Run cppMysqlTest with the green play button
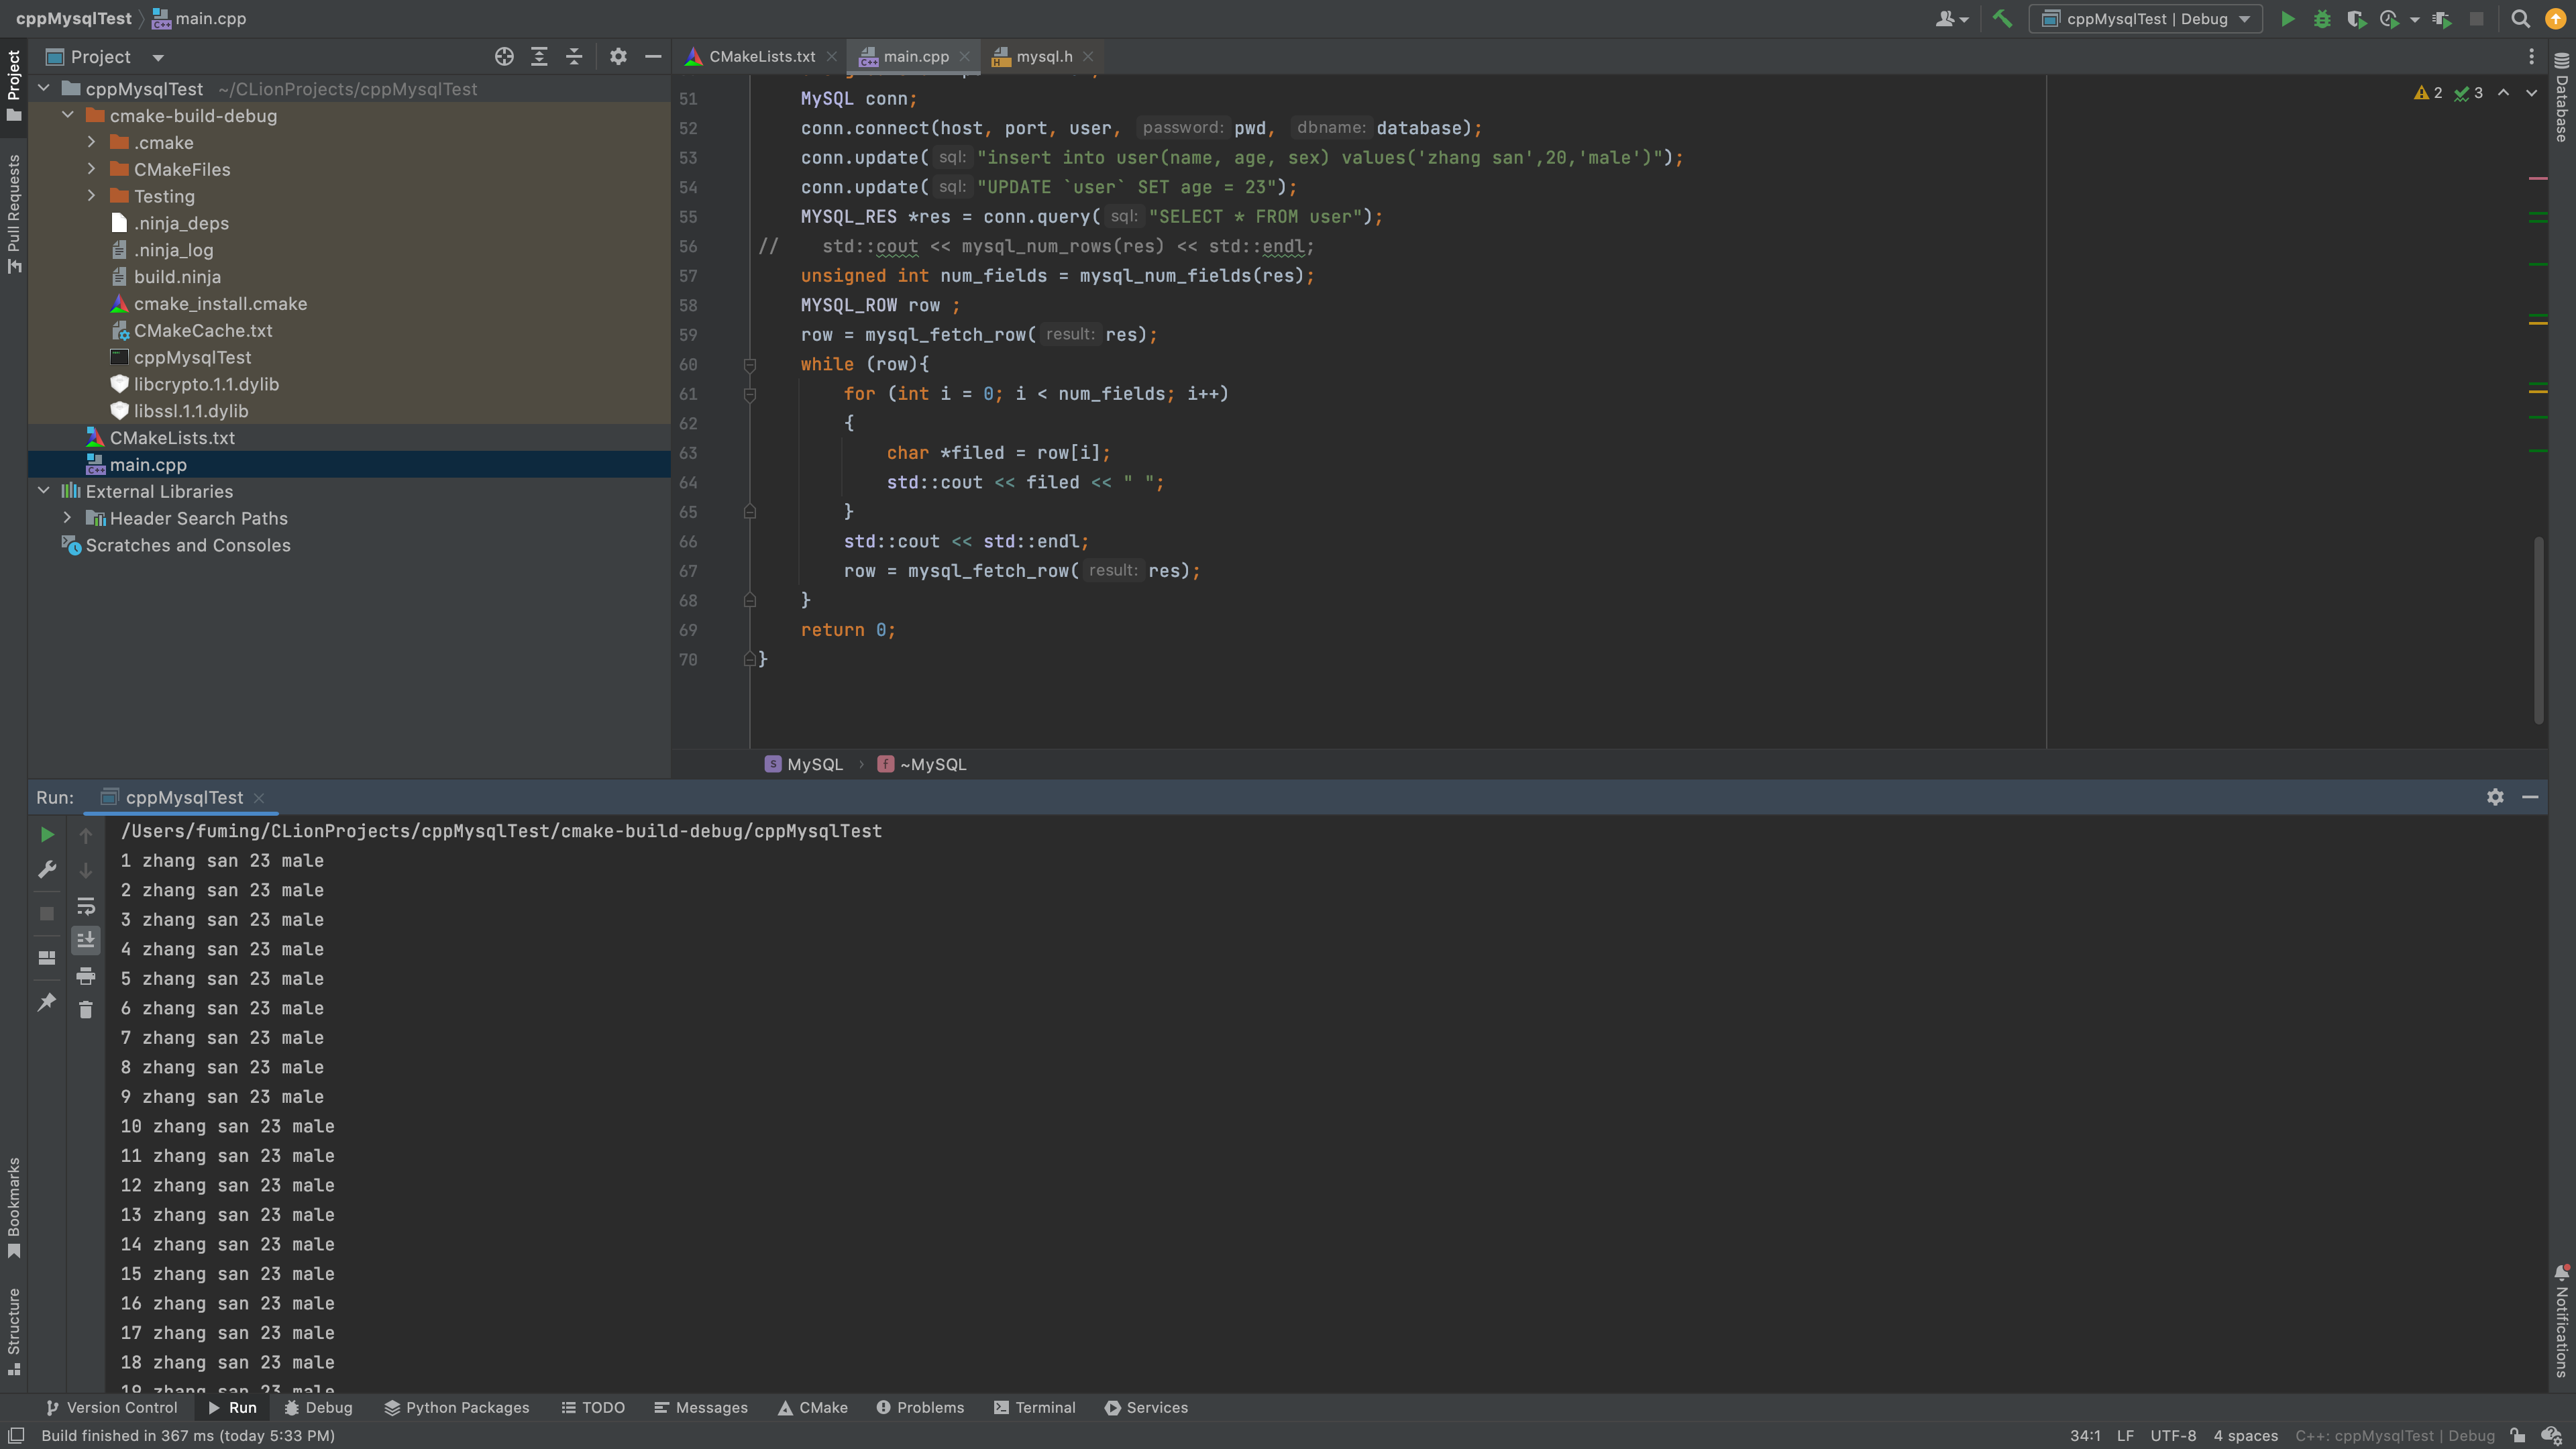The height and width of the screenshot is (1449, 2576). tap(2287, 19)
